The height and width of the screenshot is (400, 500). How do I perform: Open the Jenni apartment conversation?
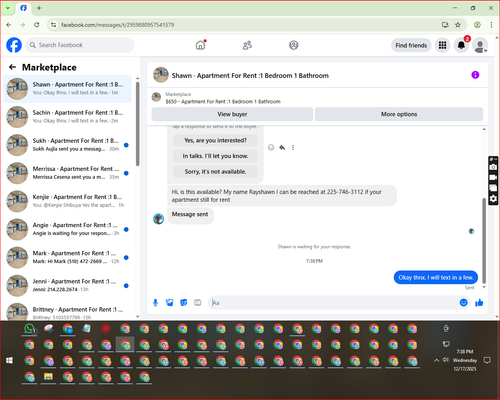68,285
